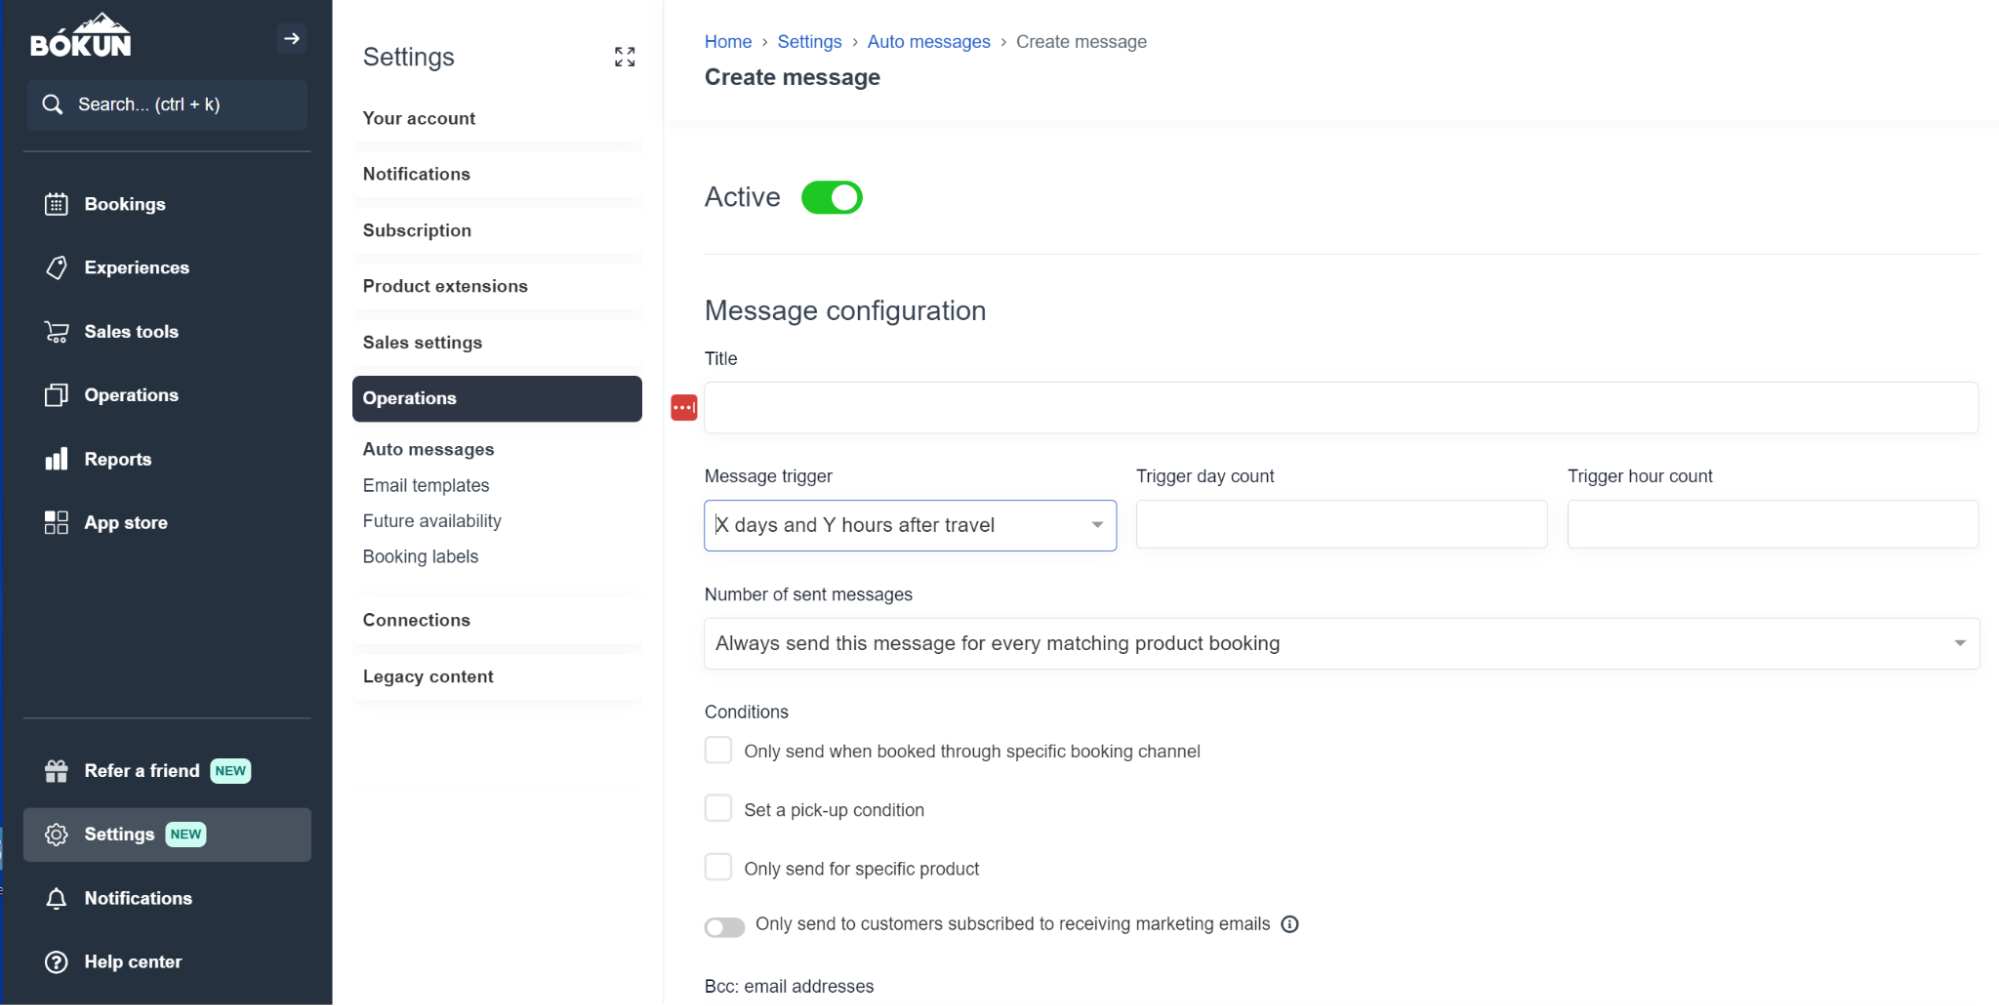The height and width of the screenshot is (1006, 1999).
Task: Collapse the sidebar using the arrow icon
Action: click(x=291, y=38)
